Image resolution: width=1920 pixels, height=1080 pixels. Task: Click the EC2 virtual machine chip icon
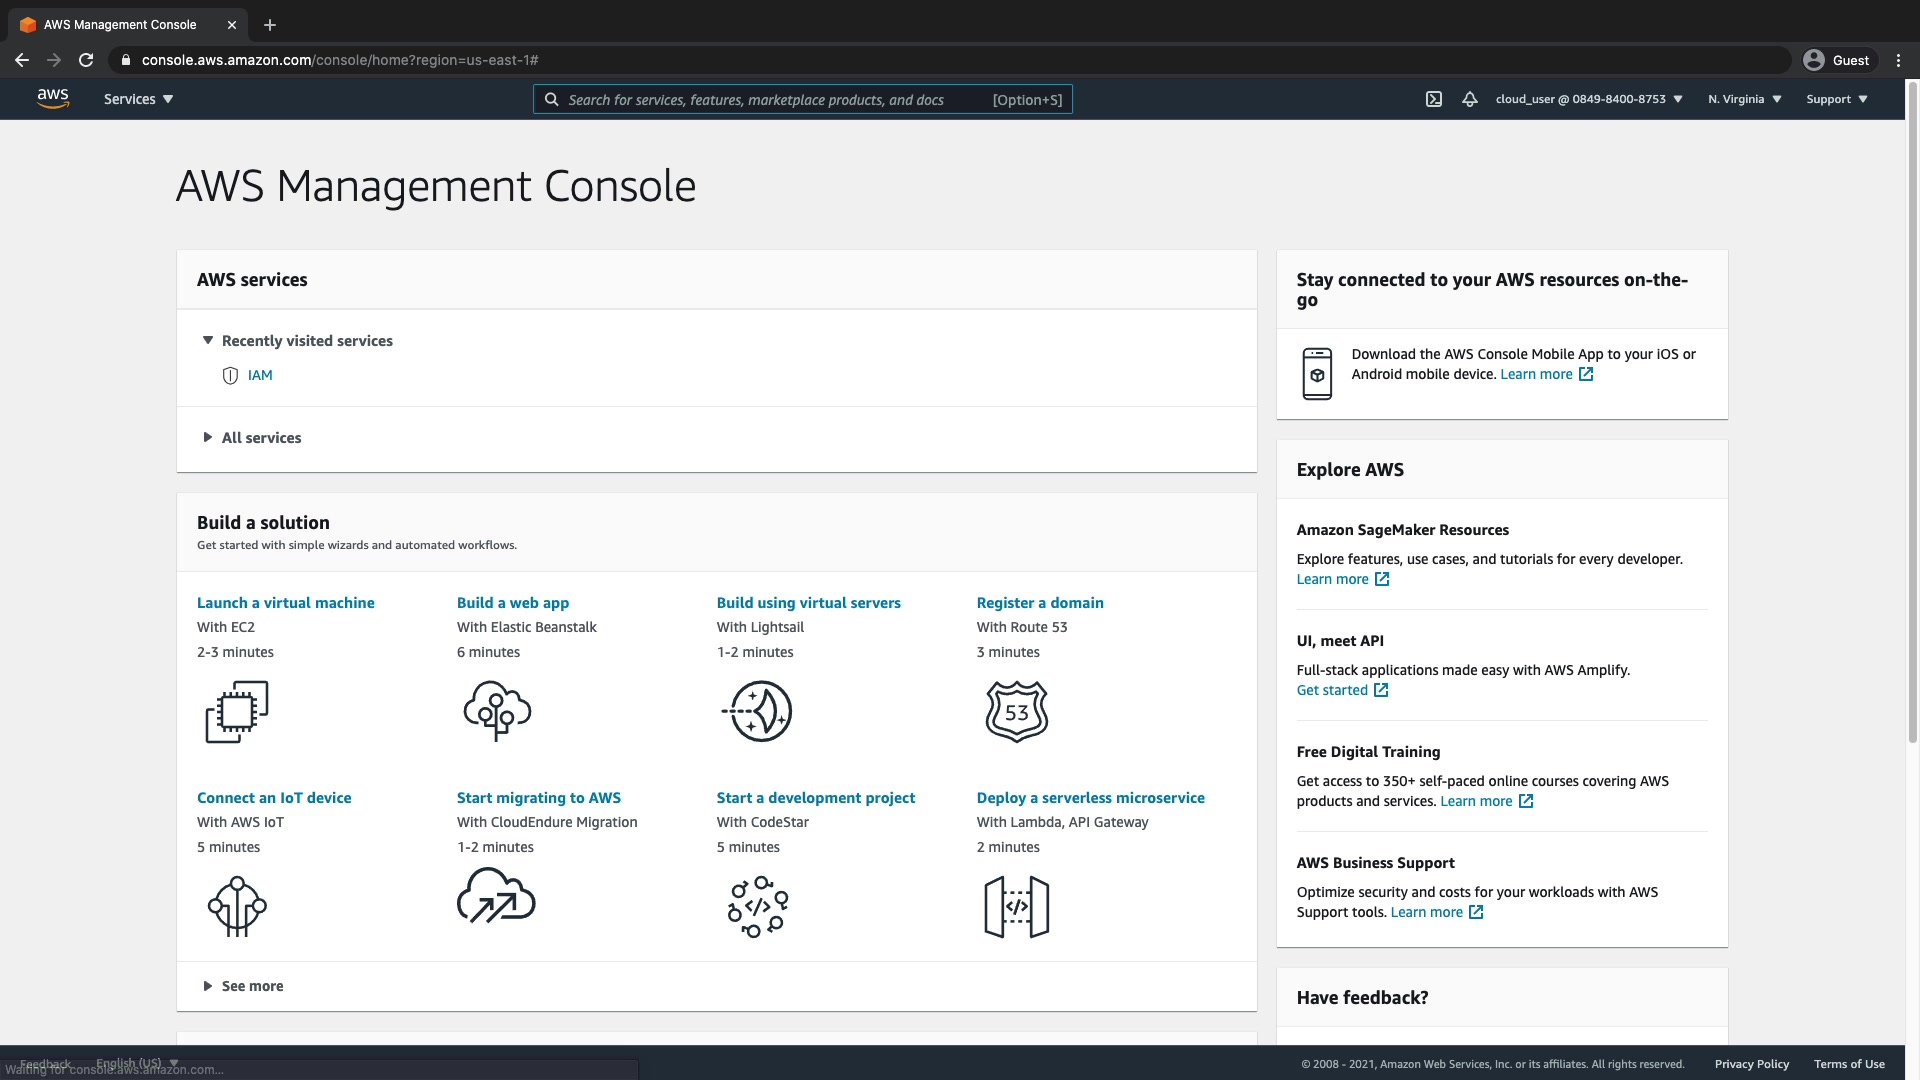coord(237,712)
